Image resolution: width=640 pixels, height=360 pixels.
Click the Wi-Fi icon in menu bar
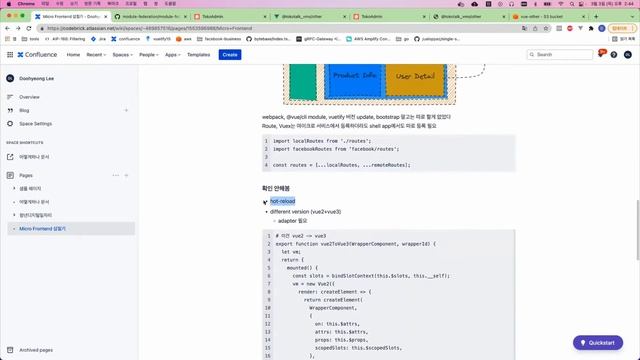[561, 4]
